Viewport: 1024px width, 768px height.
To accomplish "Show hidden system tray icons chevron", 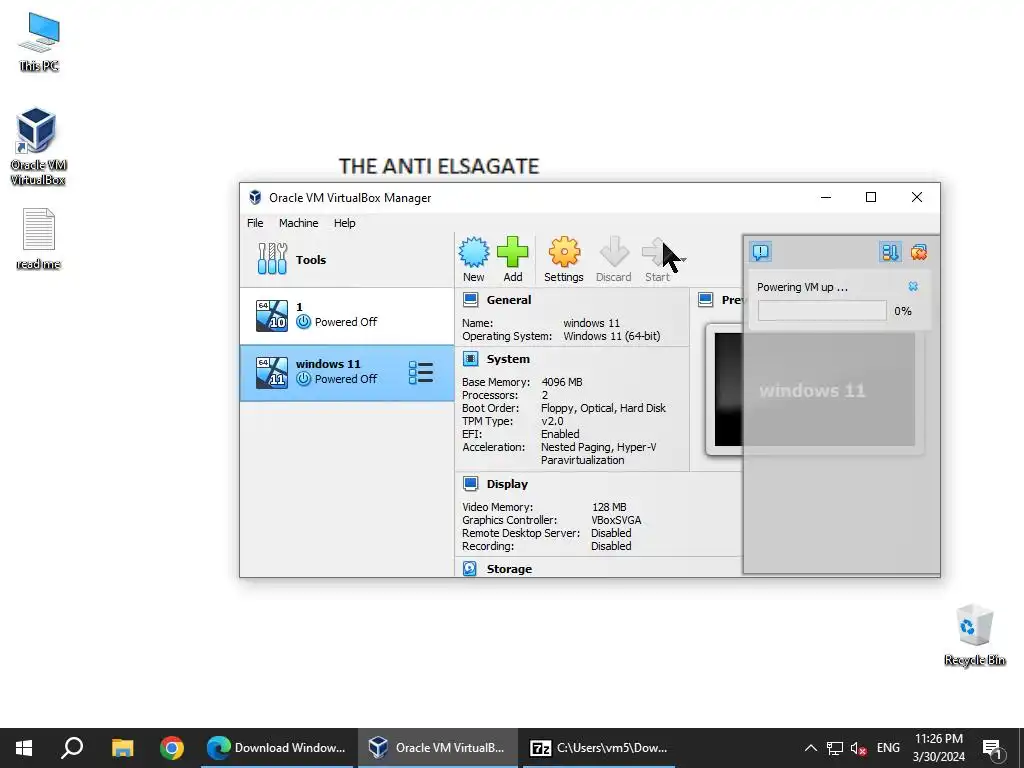I will point(810,748).
